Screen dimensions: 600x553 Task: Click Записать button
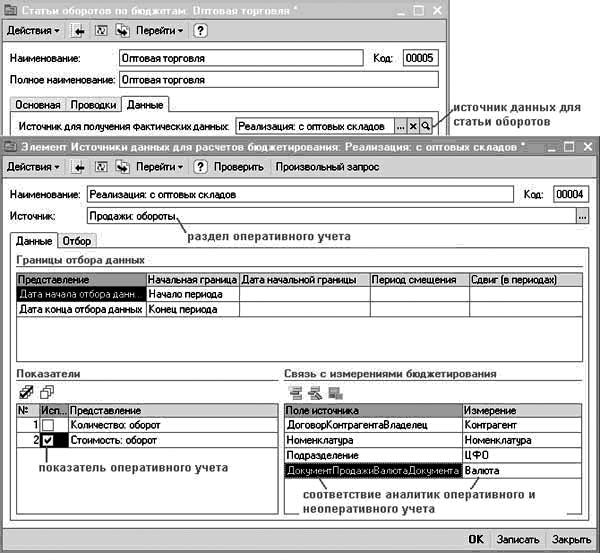(x=518, y=540)
